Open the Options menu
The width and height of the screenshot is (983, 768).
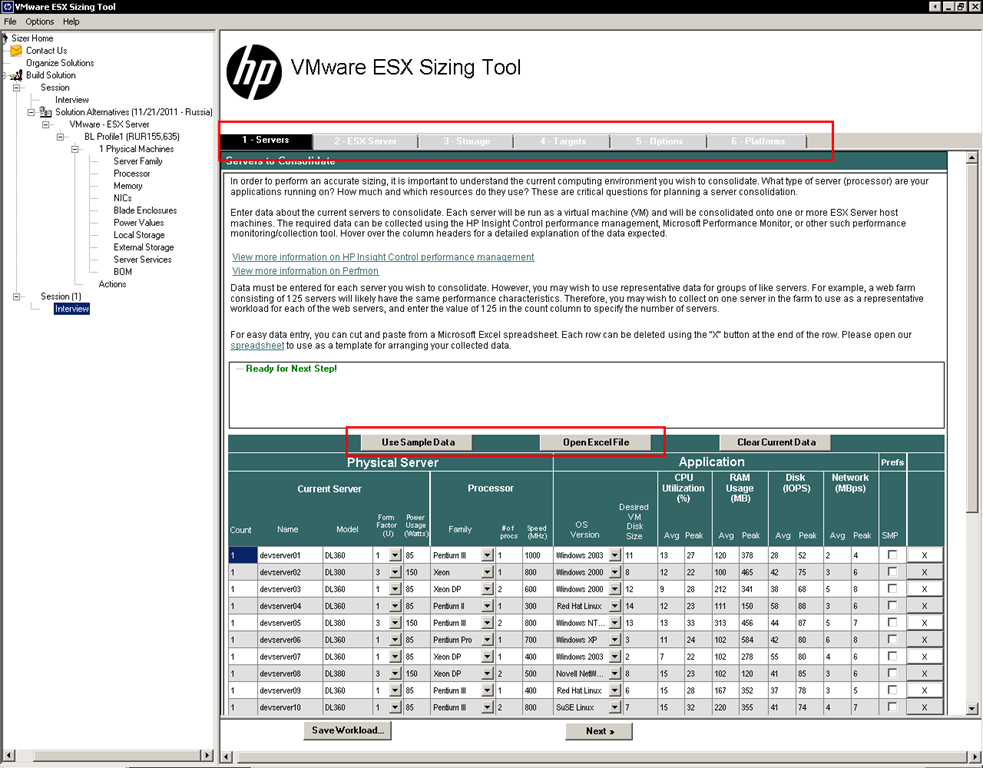pos(39,21)
